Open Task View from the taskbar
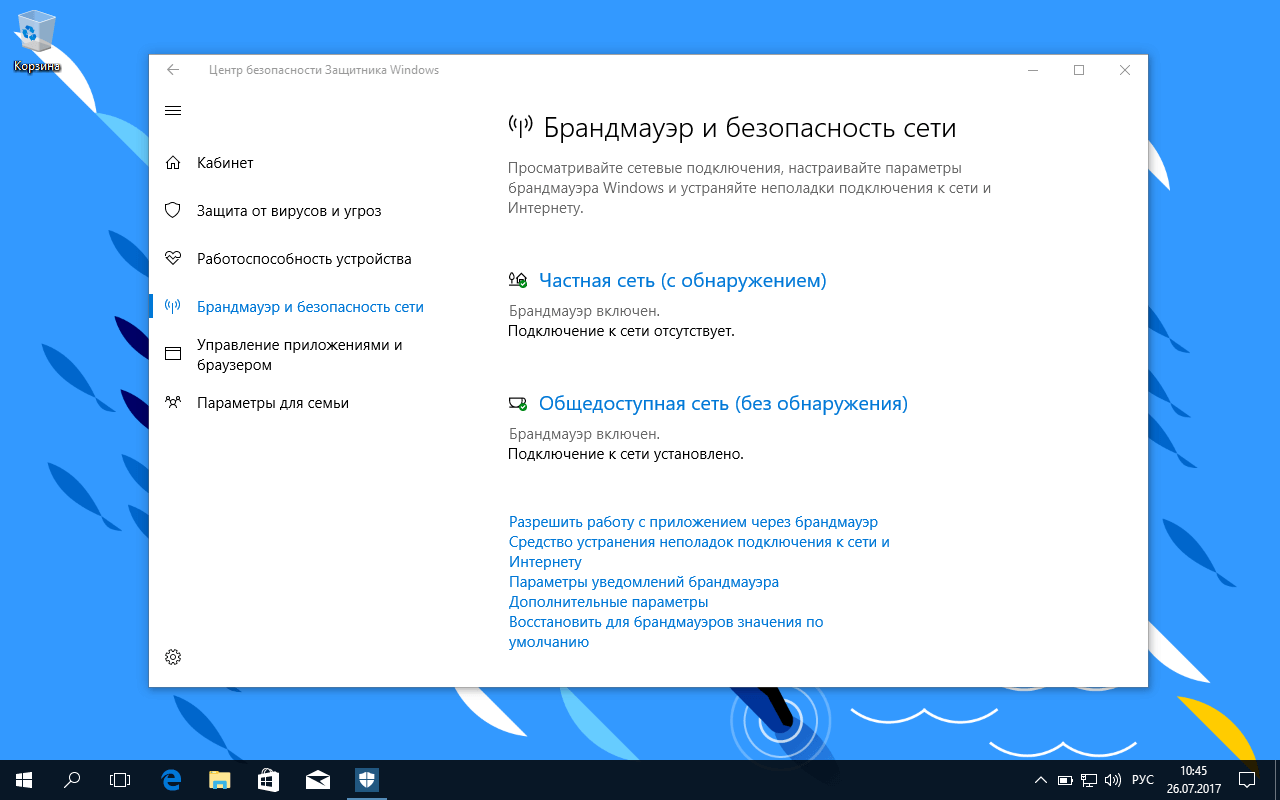The height and width of the screenshot is (800, 1280). 120,779
